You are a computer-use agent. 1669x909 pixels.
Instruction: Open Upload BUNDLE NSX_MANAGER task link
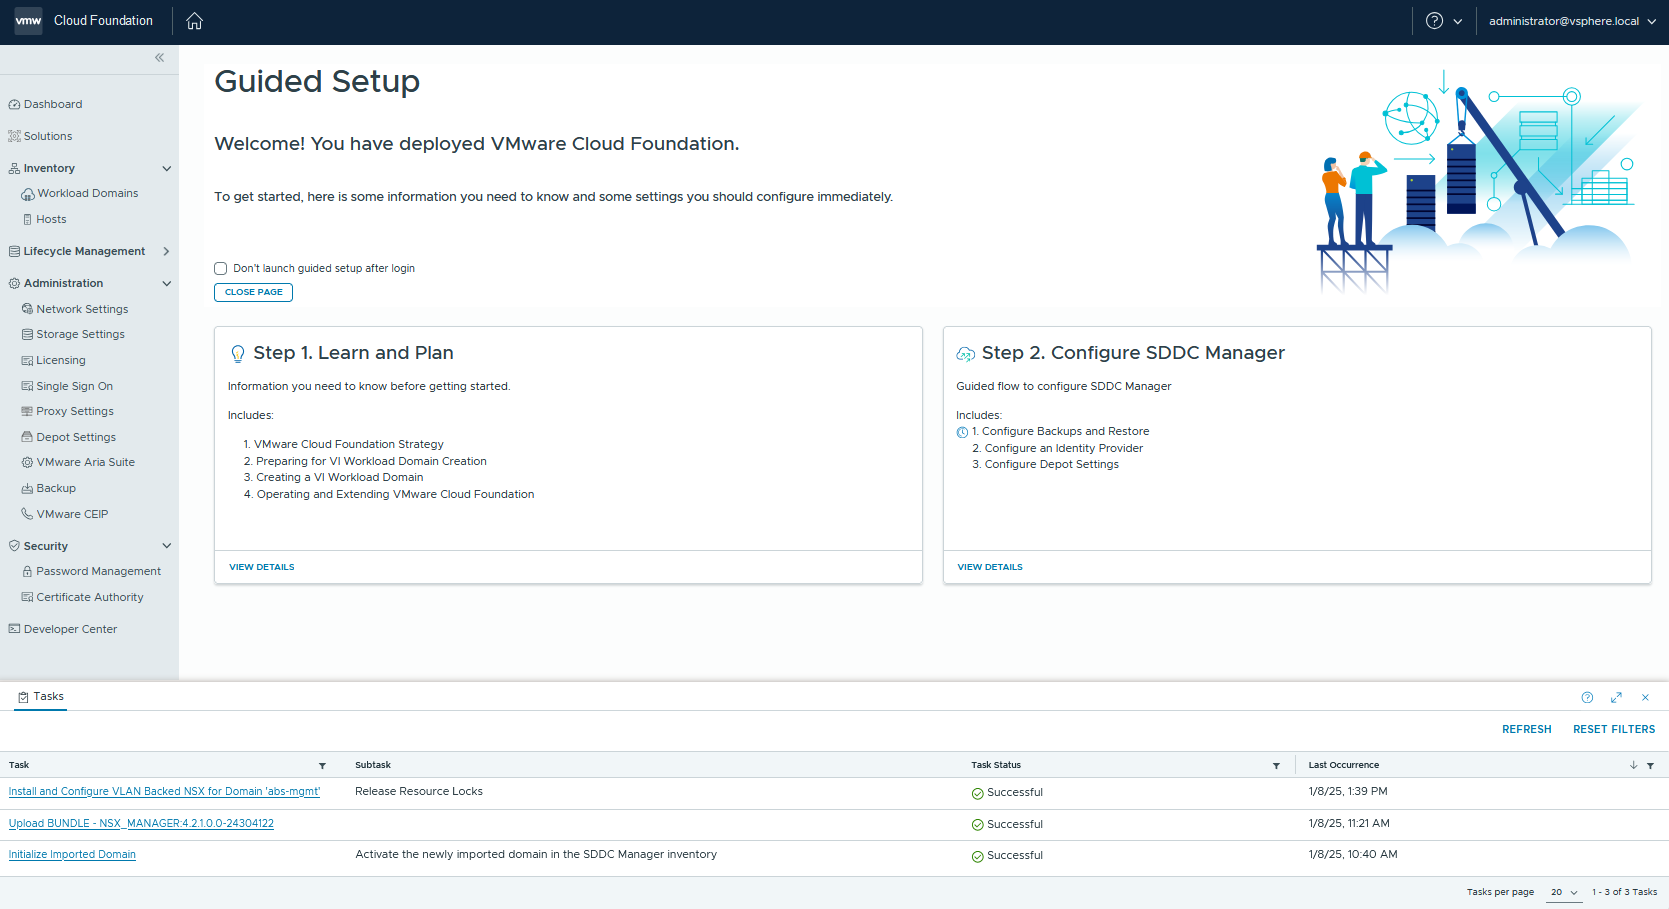coord(141,824)
